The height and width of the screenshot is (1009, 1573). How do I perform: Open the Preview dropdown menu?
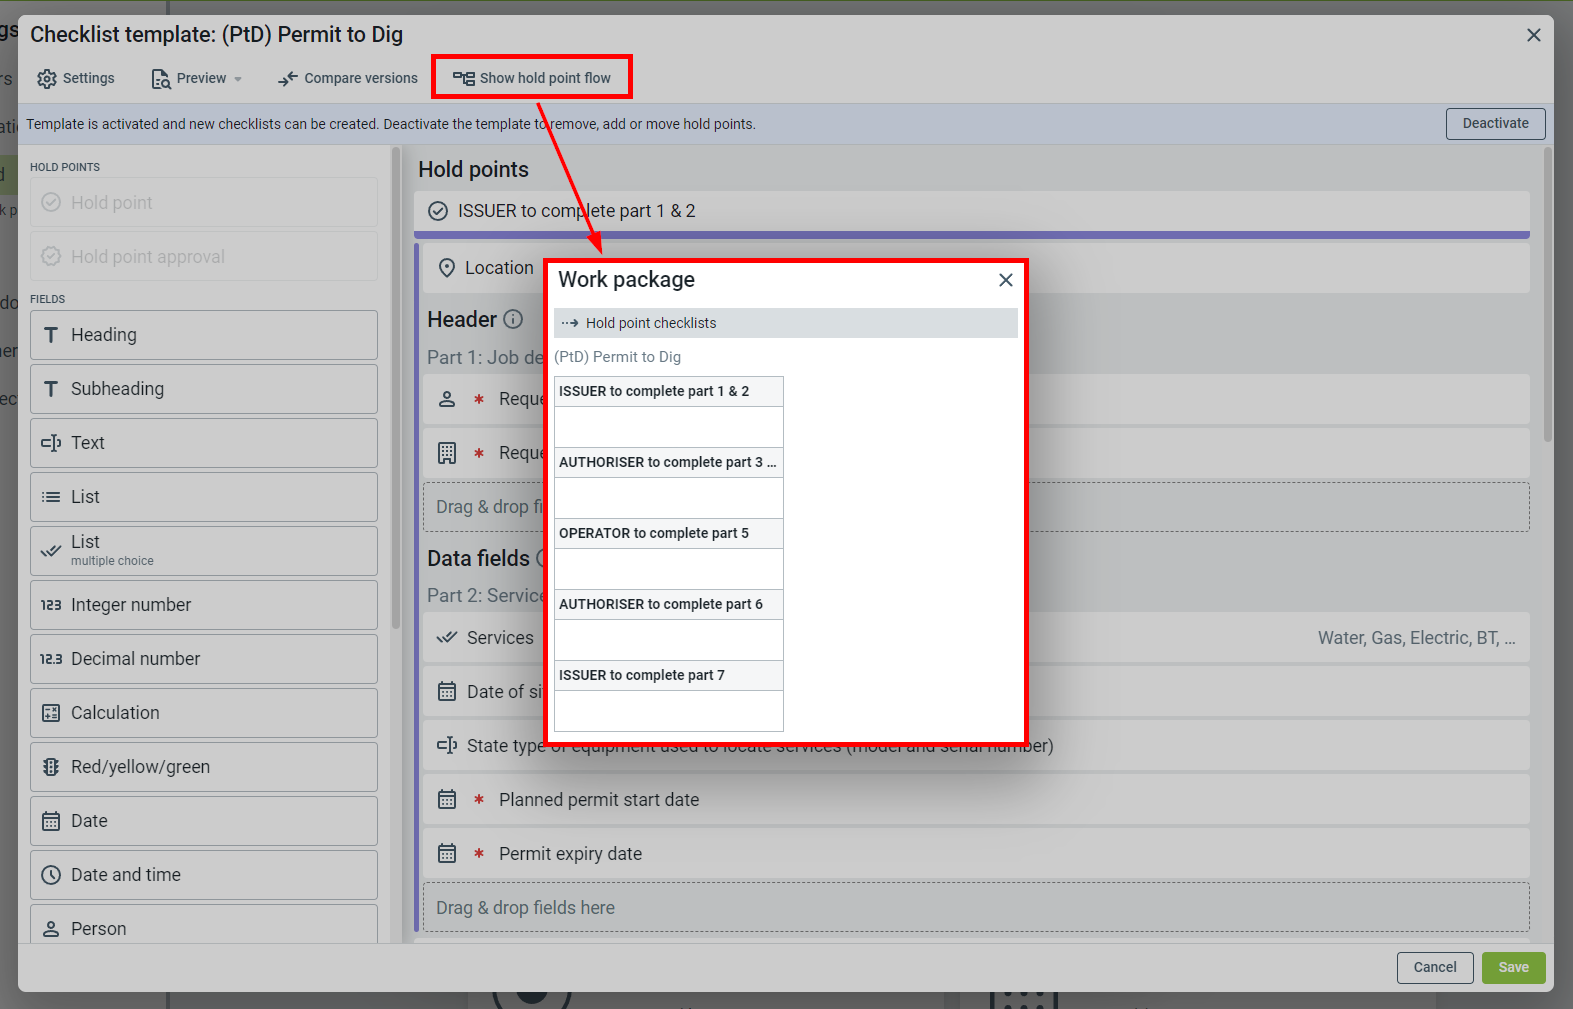click(197, 79)
